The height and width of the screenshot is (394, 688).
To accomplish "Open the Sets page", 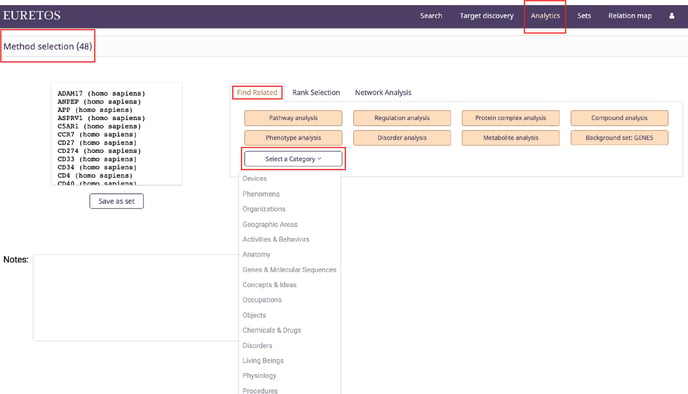I will click(x=584, y=16).
